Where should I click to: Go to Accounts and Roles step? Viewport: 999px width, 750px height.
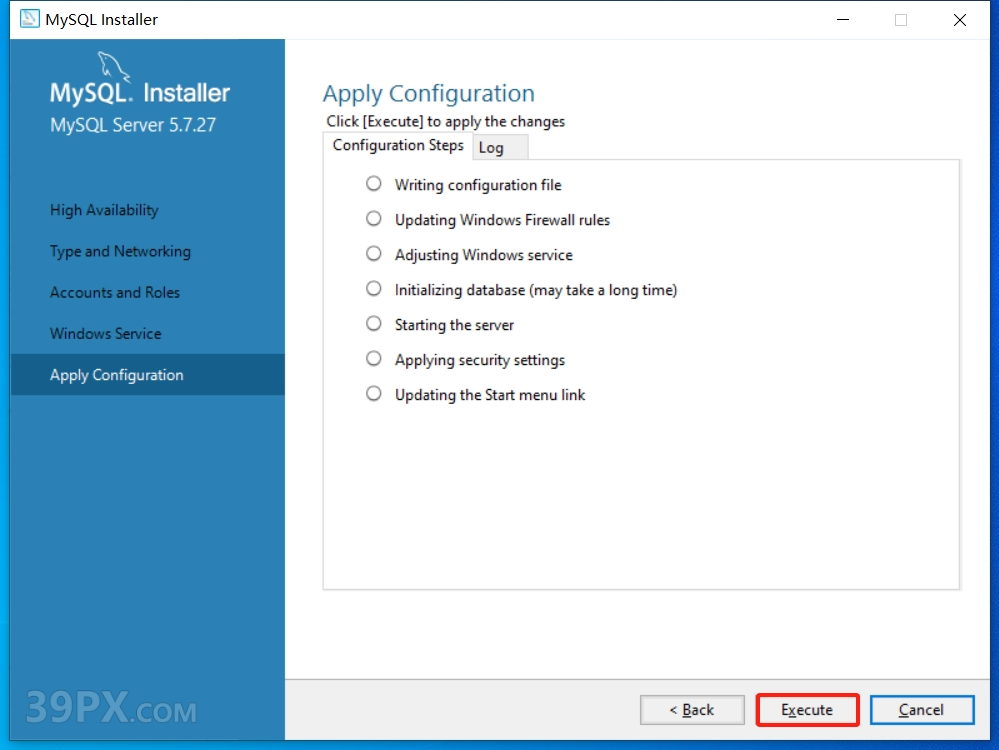click(x=115, y=292)
